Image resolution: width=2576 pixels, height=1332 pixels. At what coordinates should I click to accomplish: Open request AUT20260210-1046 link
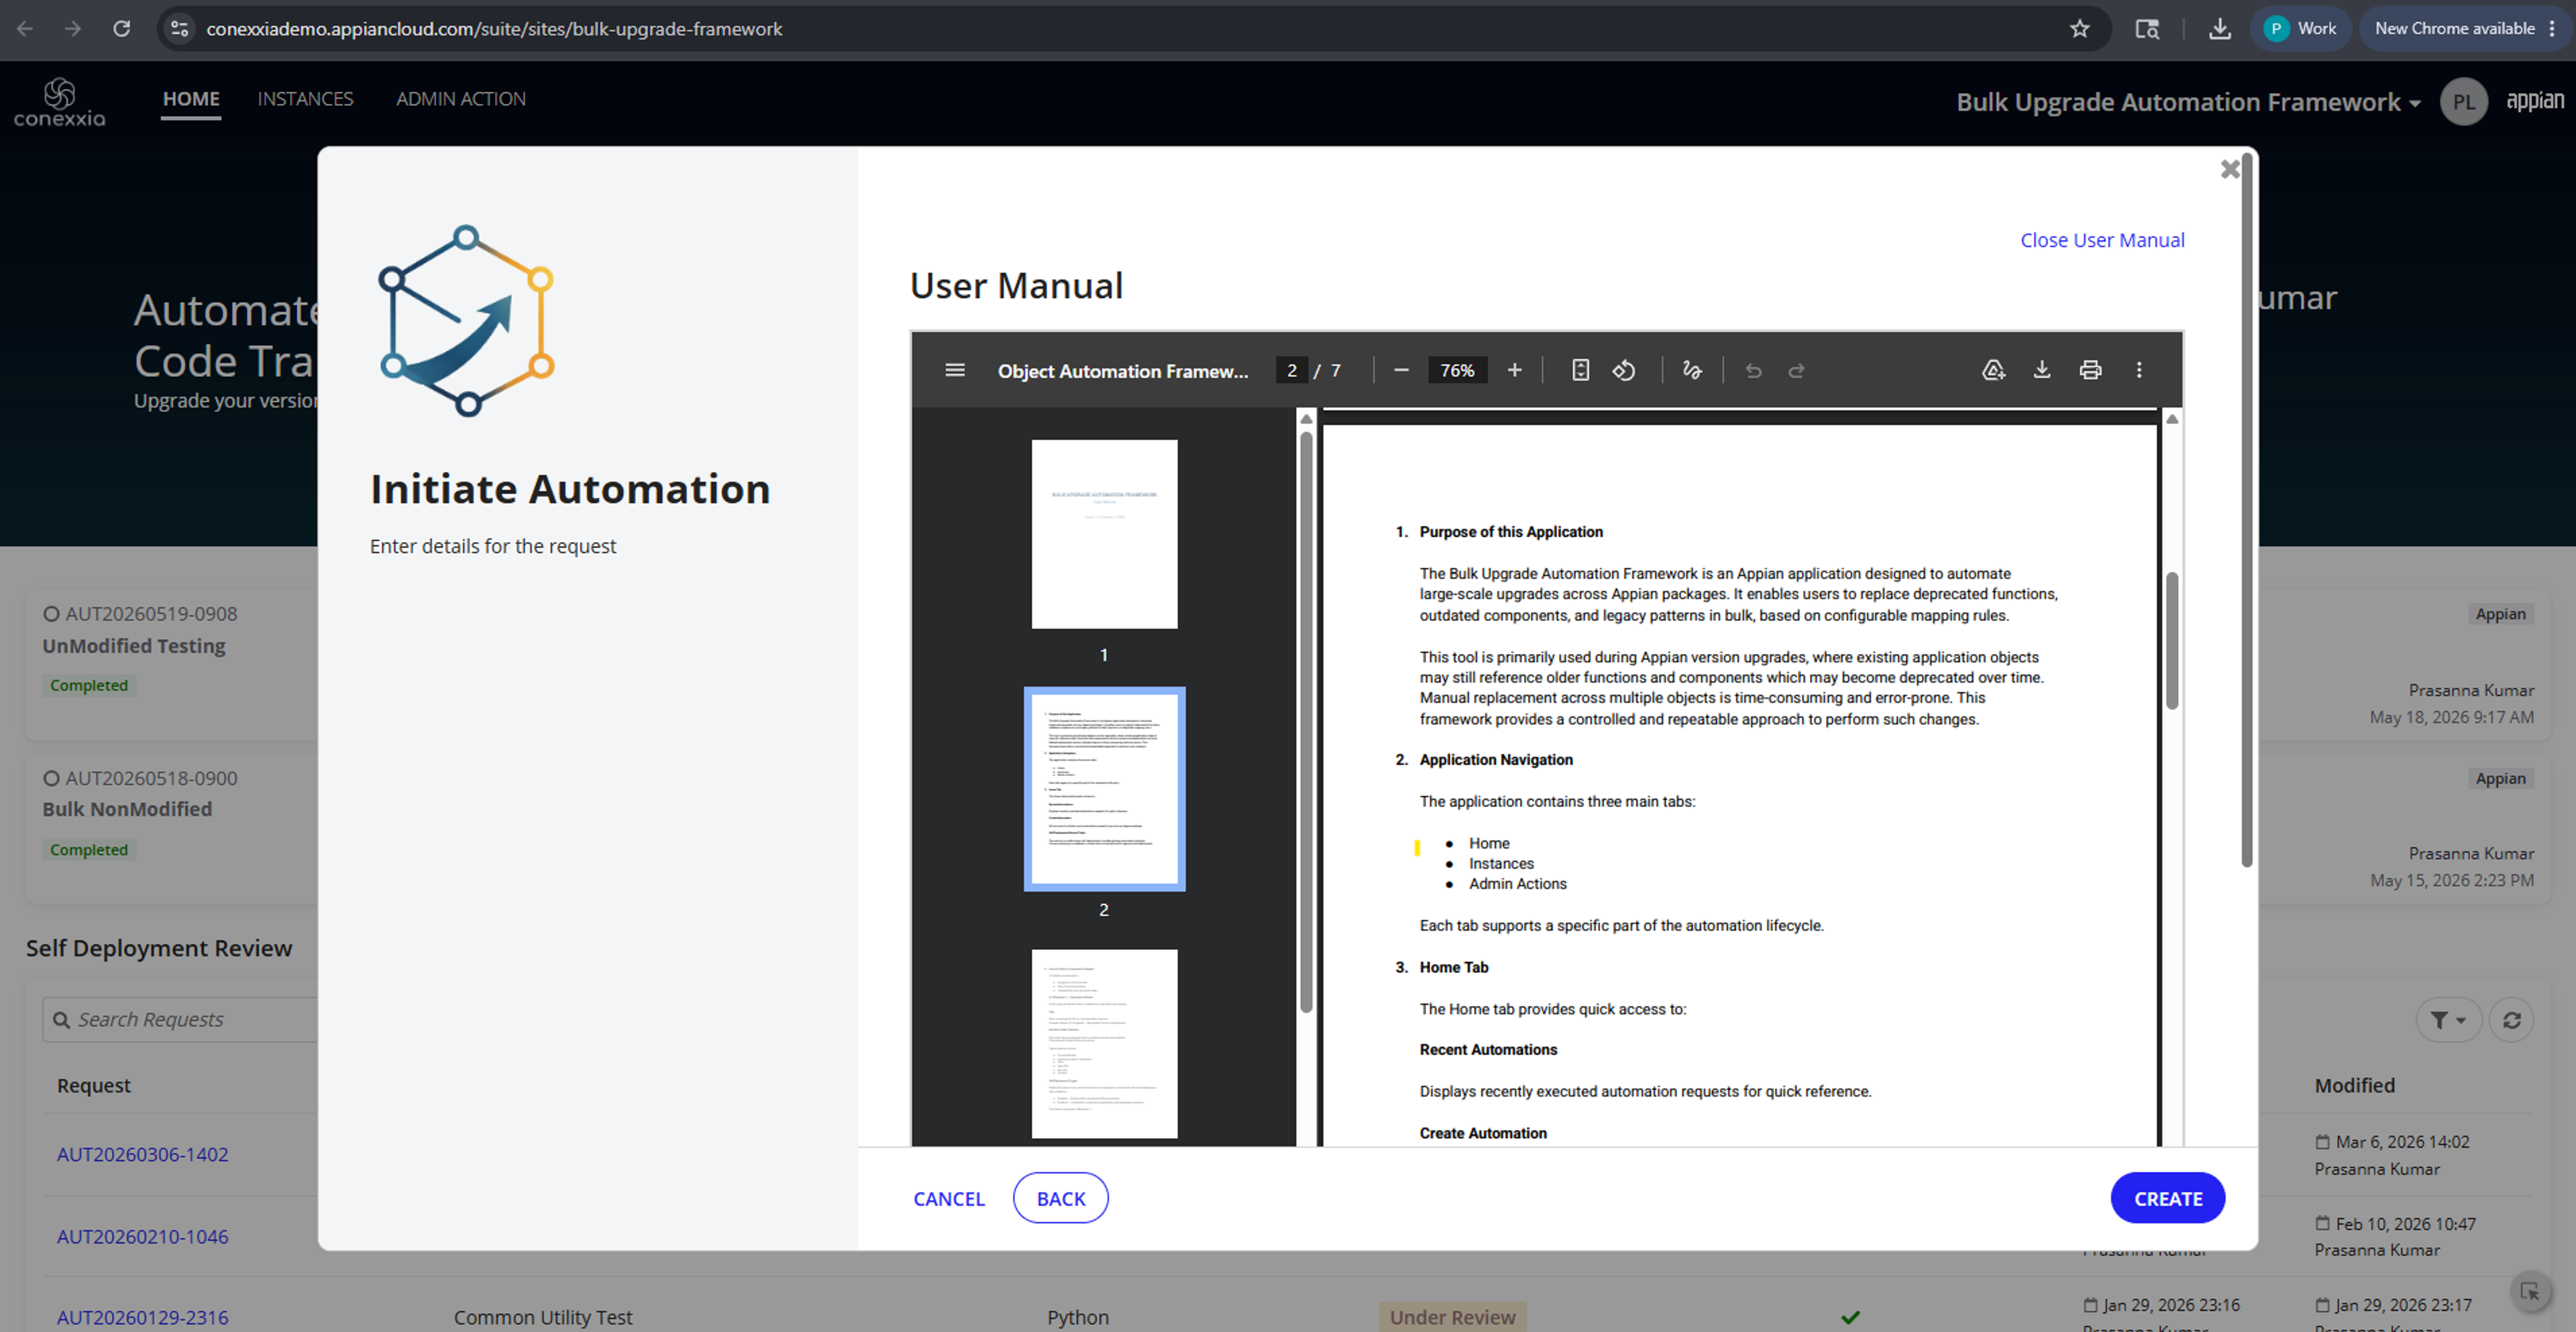142,1236
